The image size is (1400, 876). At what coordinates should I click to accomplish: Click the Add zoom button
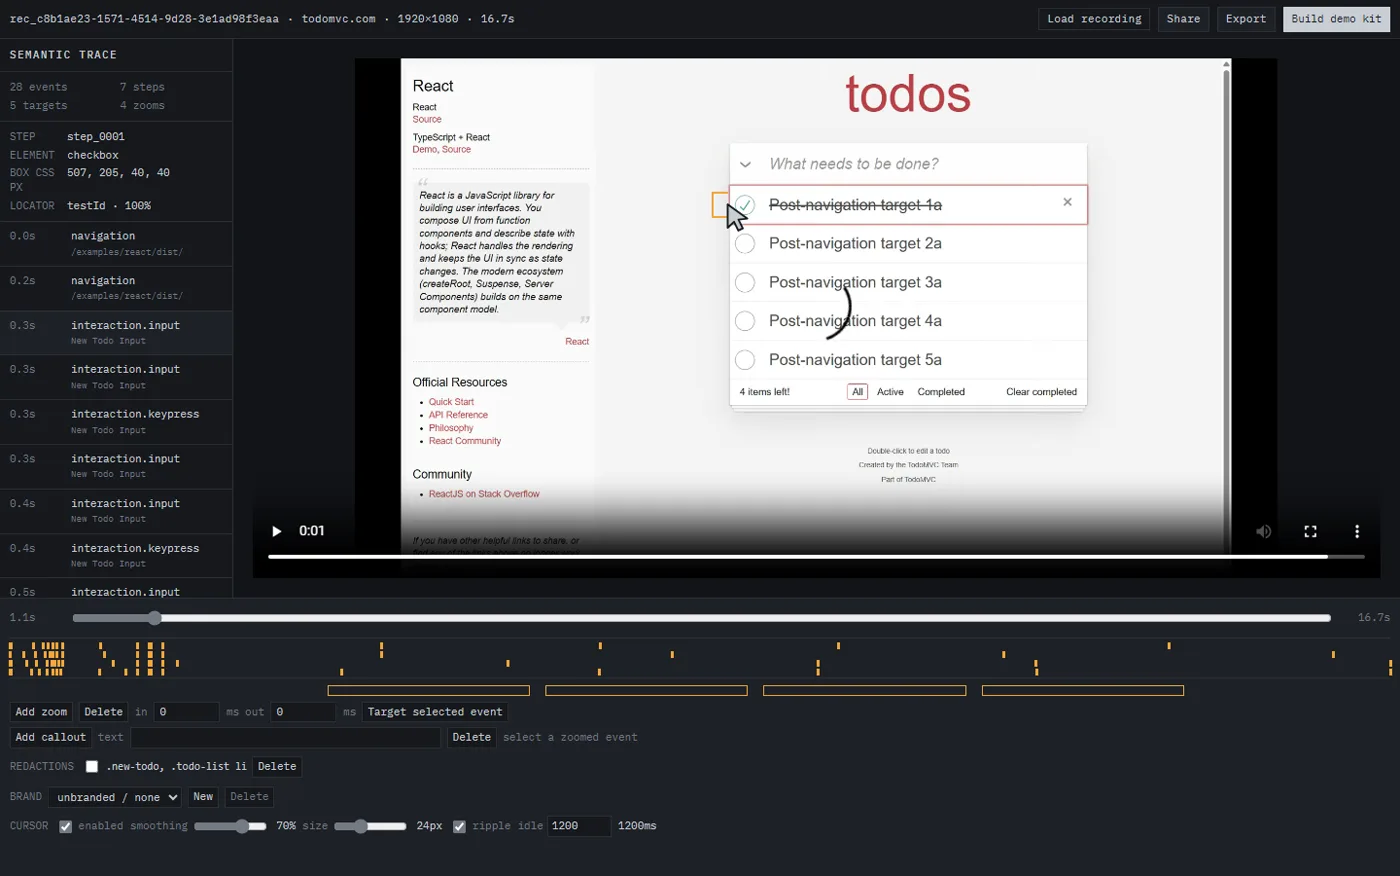[41, 712]
